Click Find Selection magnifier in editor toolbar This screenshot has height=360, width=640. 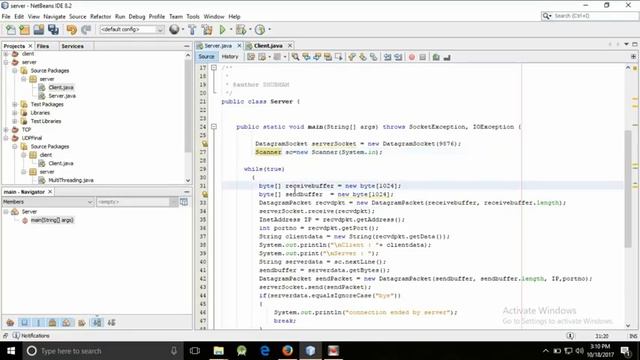coord(295,57)
